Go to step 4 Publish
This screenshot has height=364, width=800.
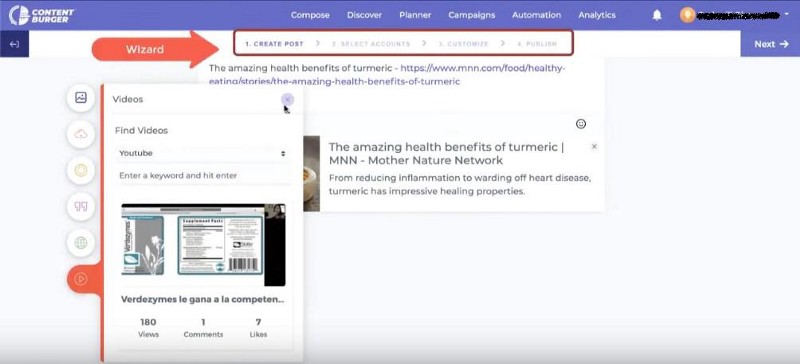[x=537, y=44]
